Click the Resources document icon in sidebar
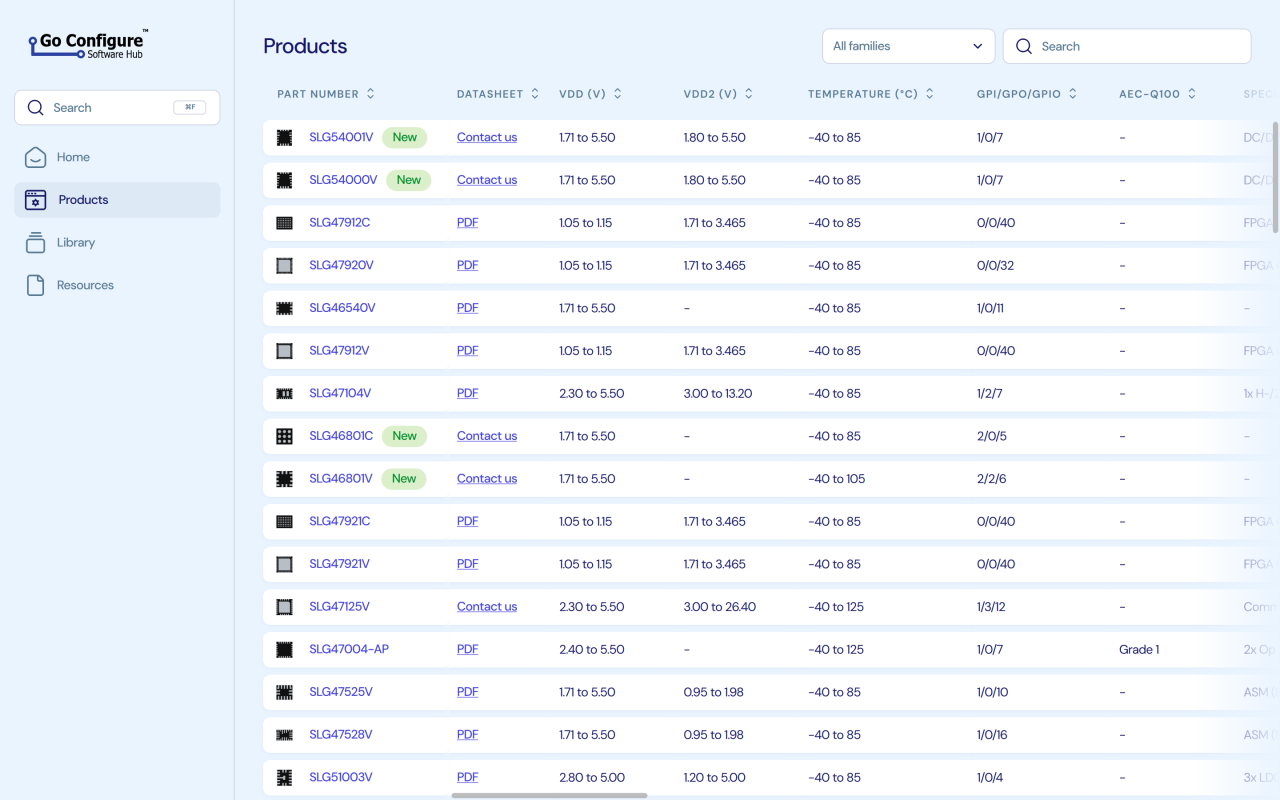1280x800 pixels. coord(35,285)
